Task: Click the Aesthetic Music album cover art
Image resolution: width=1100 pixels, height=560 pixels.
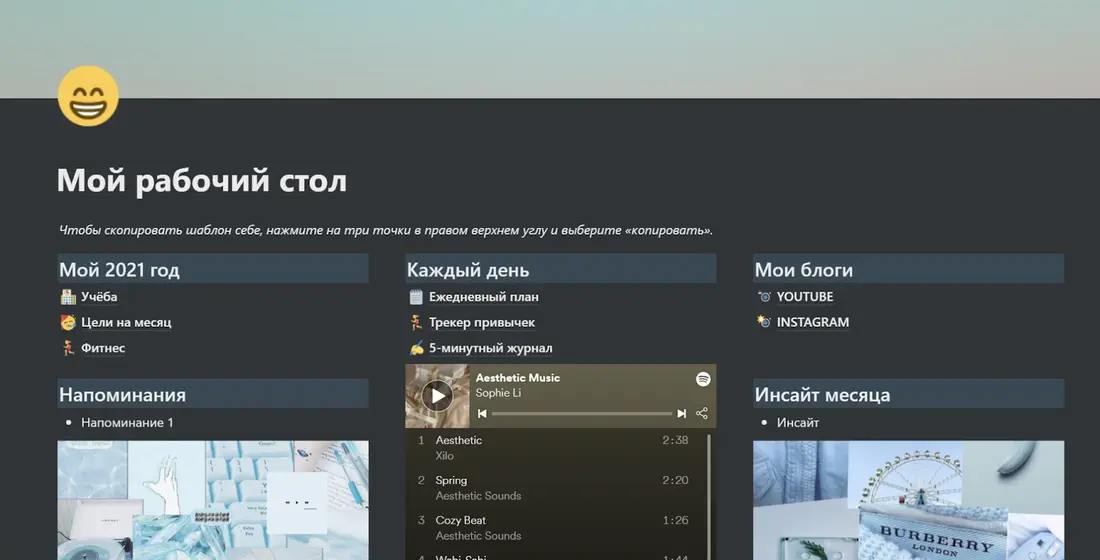Action: point(438,396)
